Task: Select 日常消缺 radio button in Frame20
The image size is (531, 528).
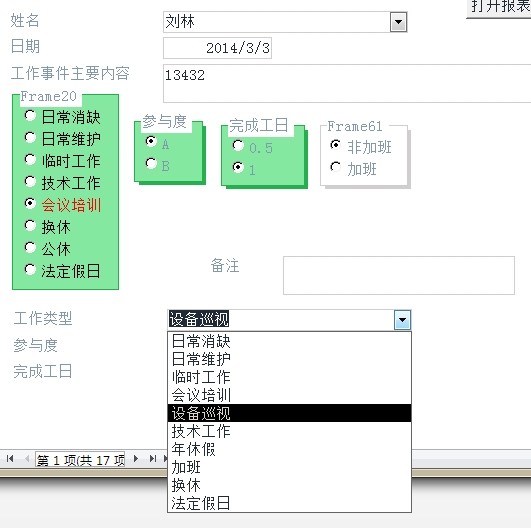Action: coord(30,116)
